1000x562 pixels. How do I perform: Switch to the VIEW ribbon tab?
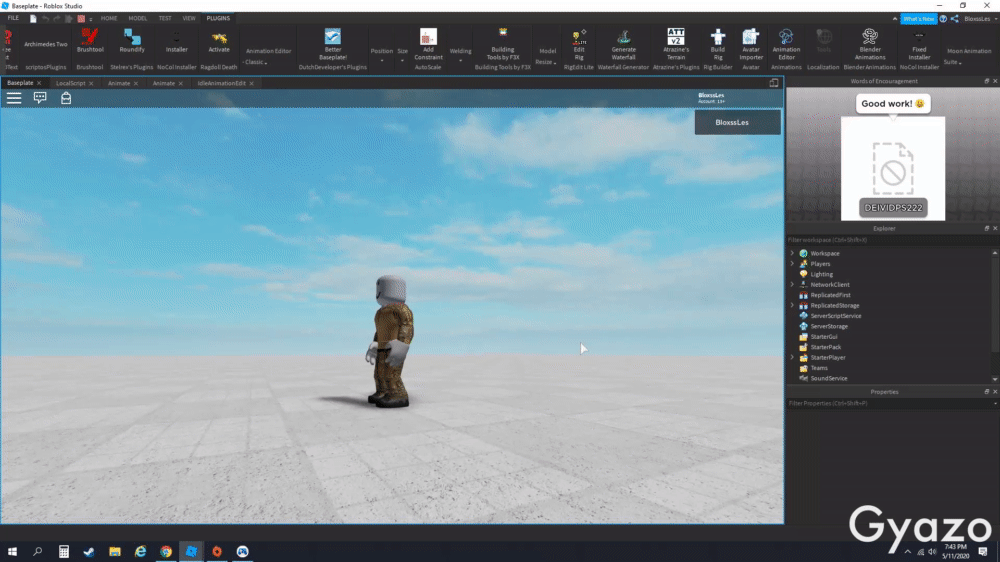coord(189,18)
